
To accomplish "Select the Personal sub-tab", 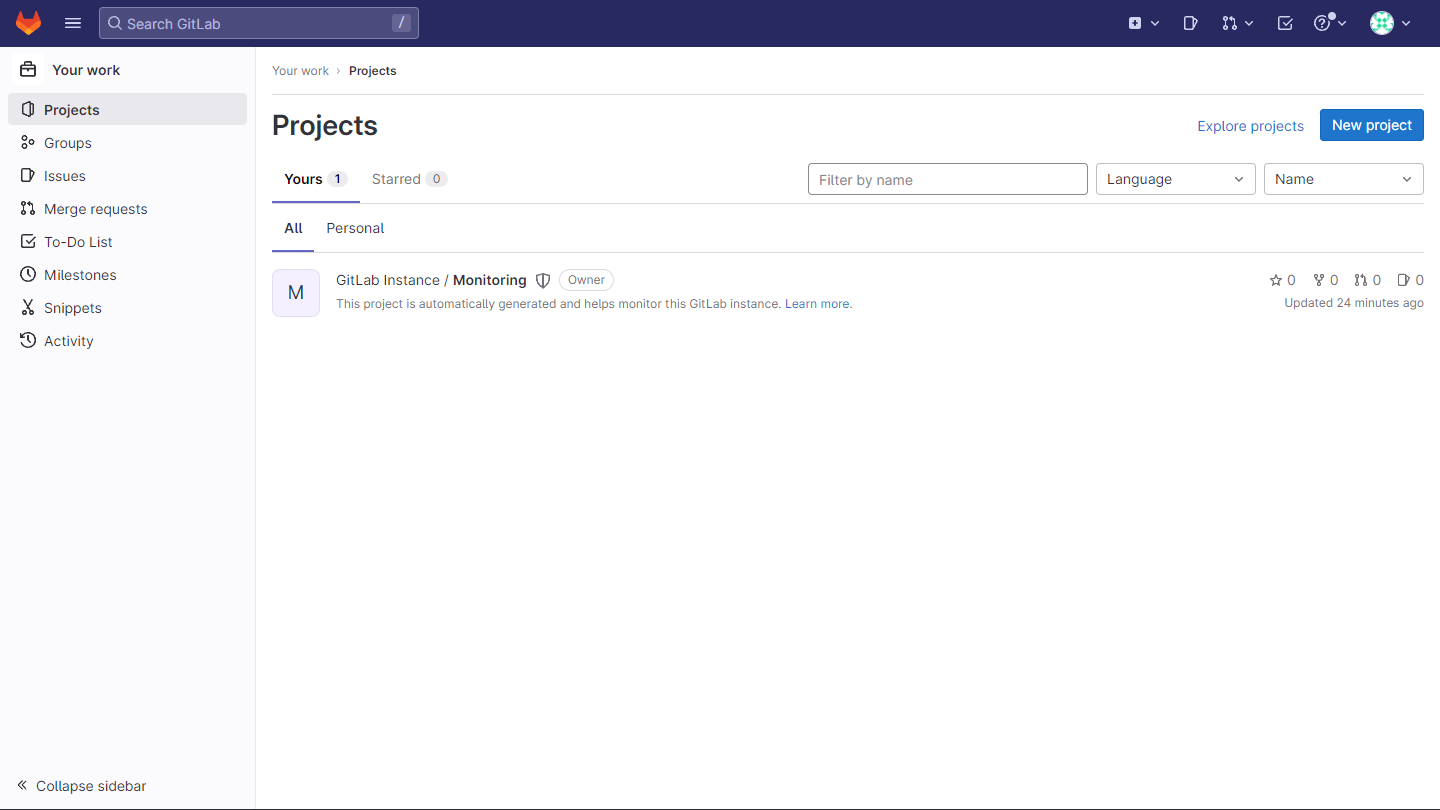I will (x=355, y=228).
